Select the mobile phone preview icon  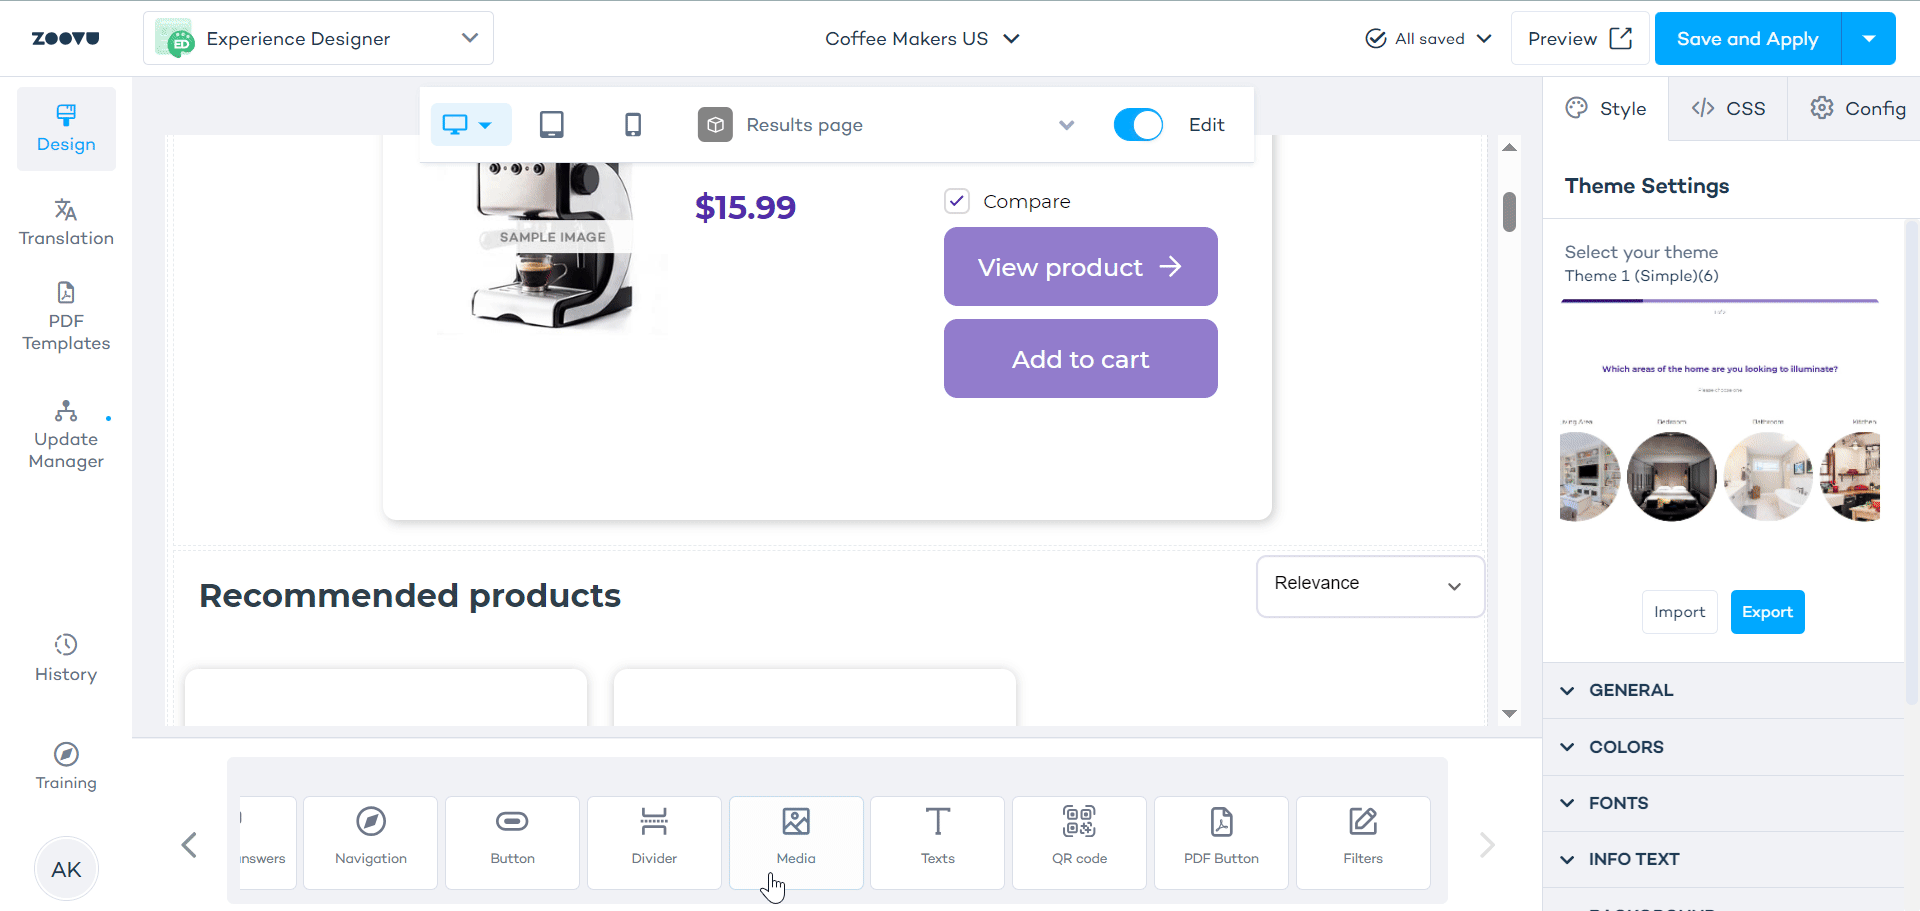[x=633, y=125]
